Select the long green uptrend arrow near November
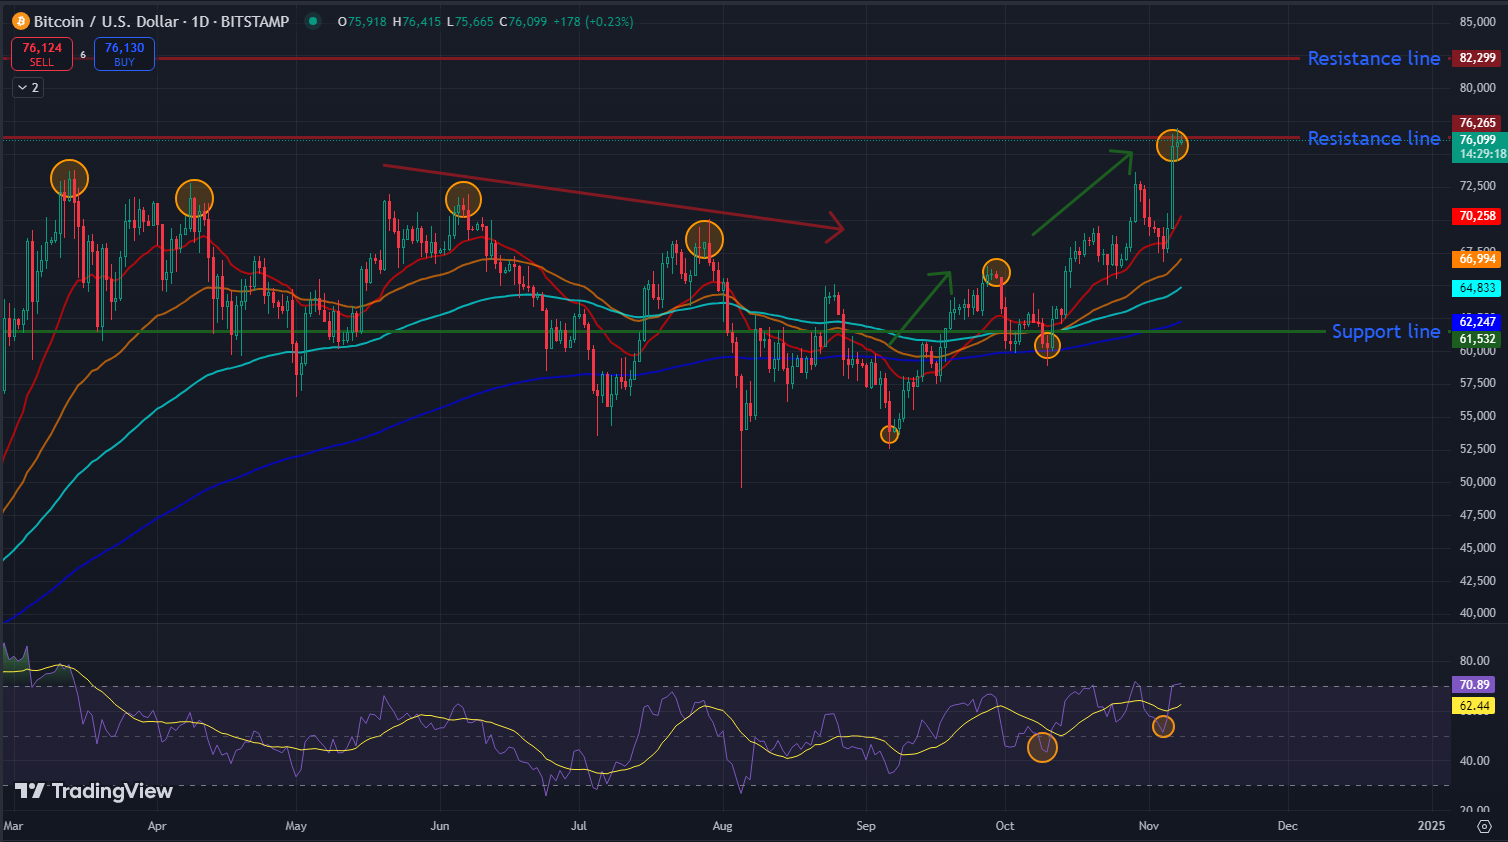Viewport: 1508px width, 842px height. coord(1082,193)
